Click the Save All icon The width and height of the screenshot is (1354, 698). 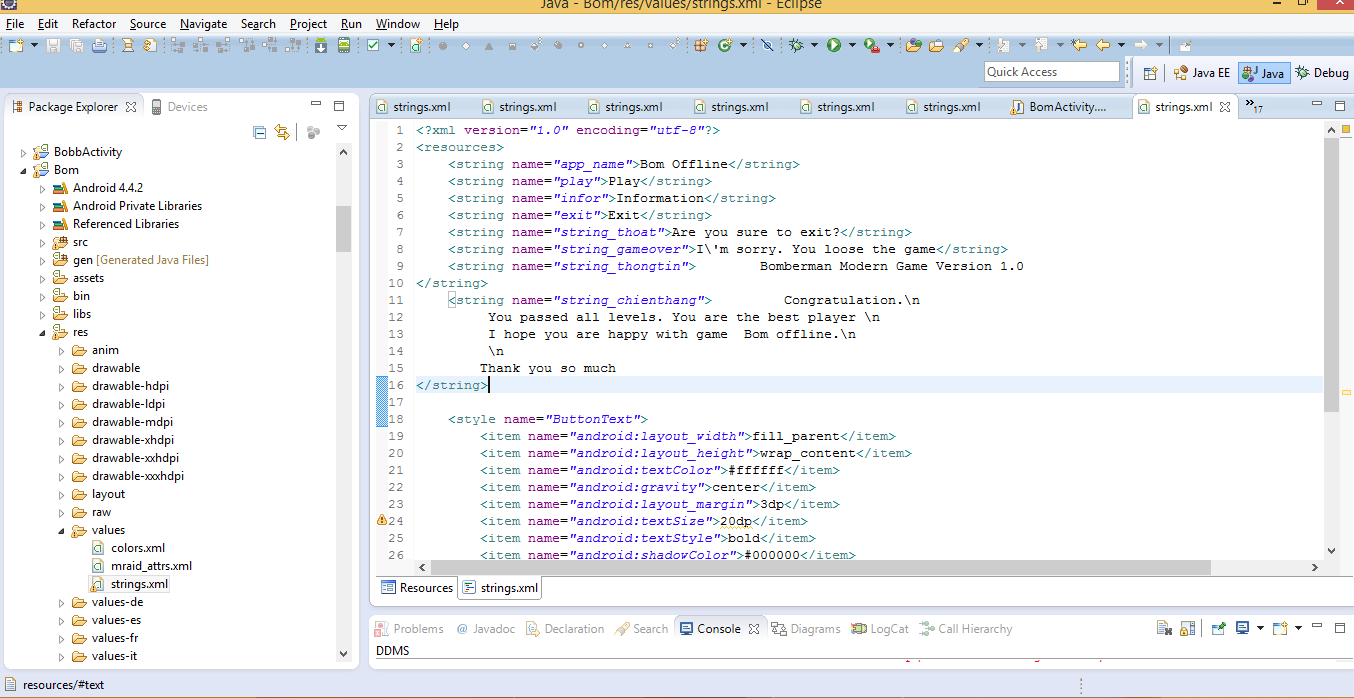(x=76, y=45)
